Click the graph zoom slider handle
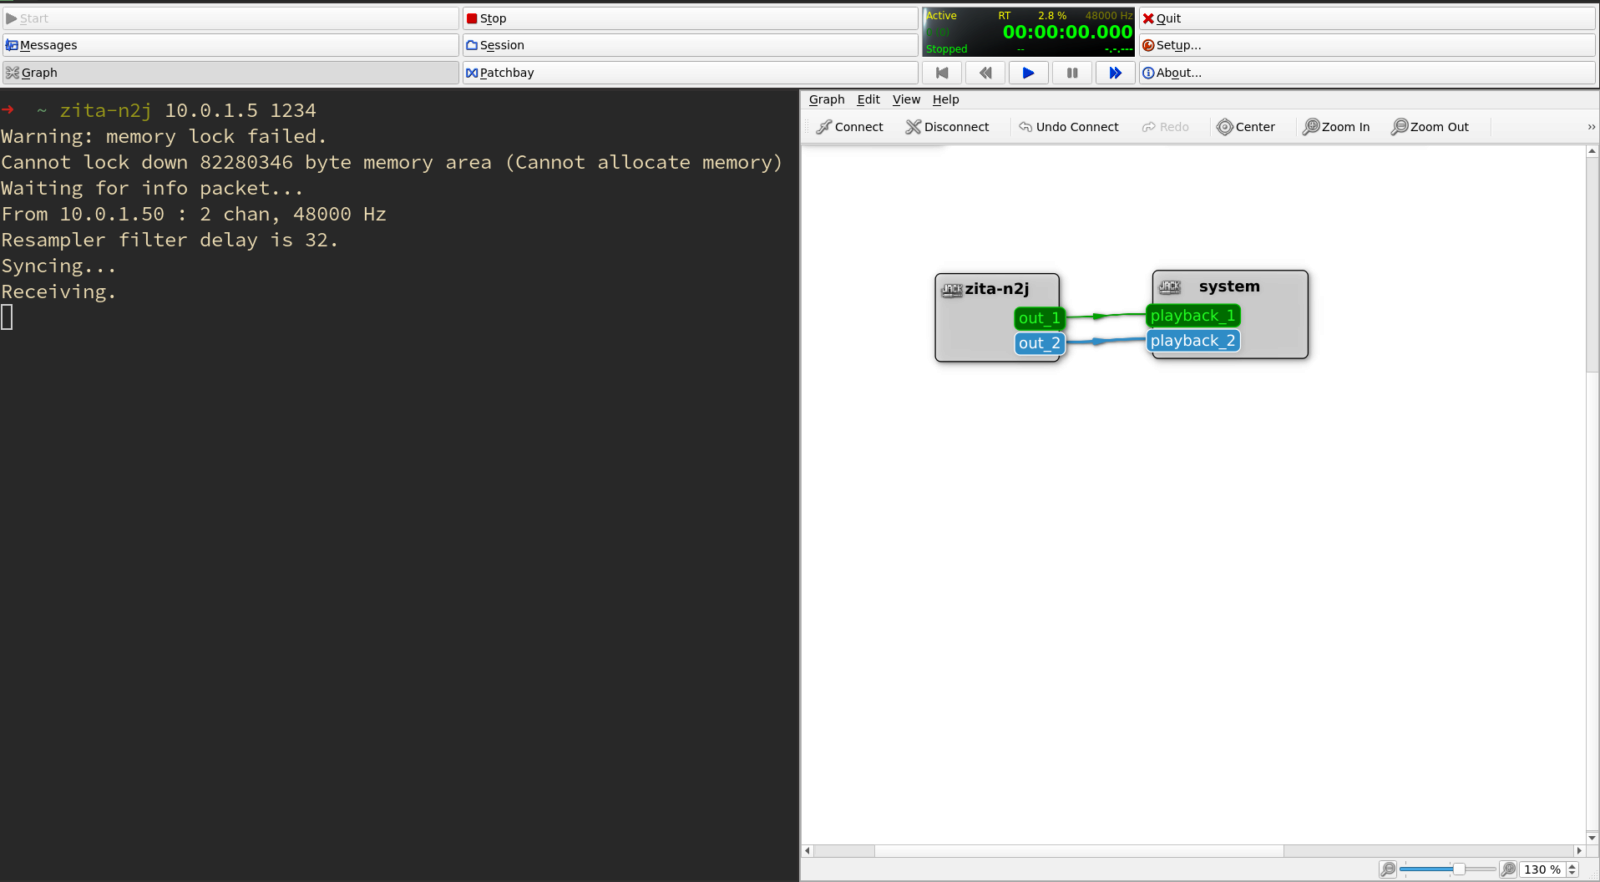Viewport: 1600px width, 882px height. (x=1459, y=869)
